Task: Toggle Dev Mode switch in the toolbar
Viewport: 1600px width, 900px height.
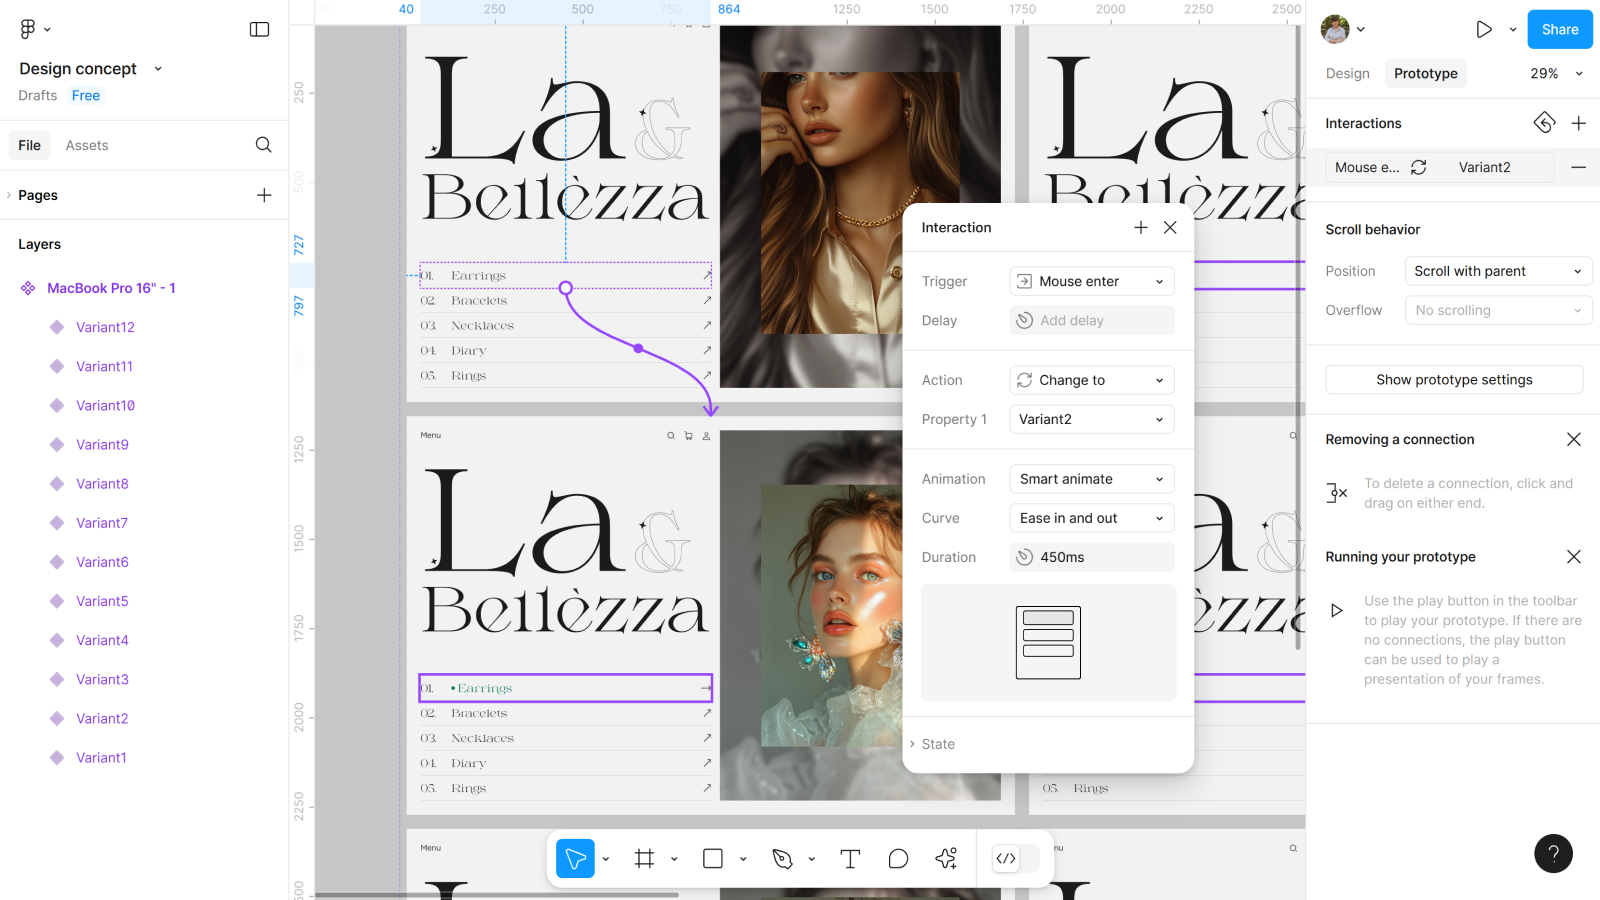Action: [x=1016, y=858]
